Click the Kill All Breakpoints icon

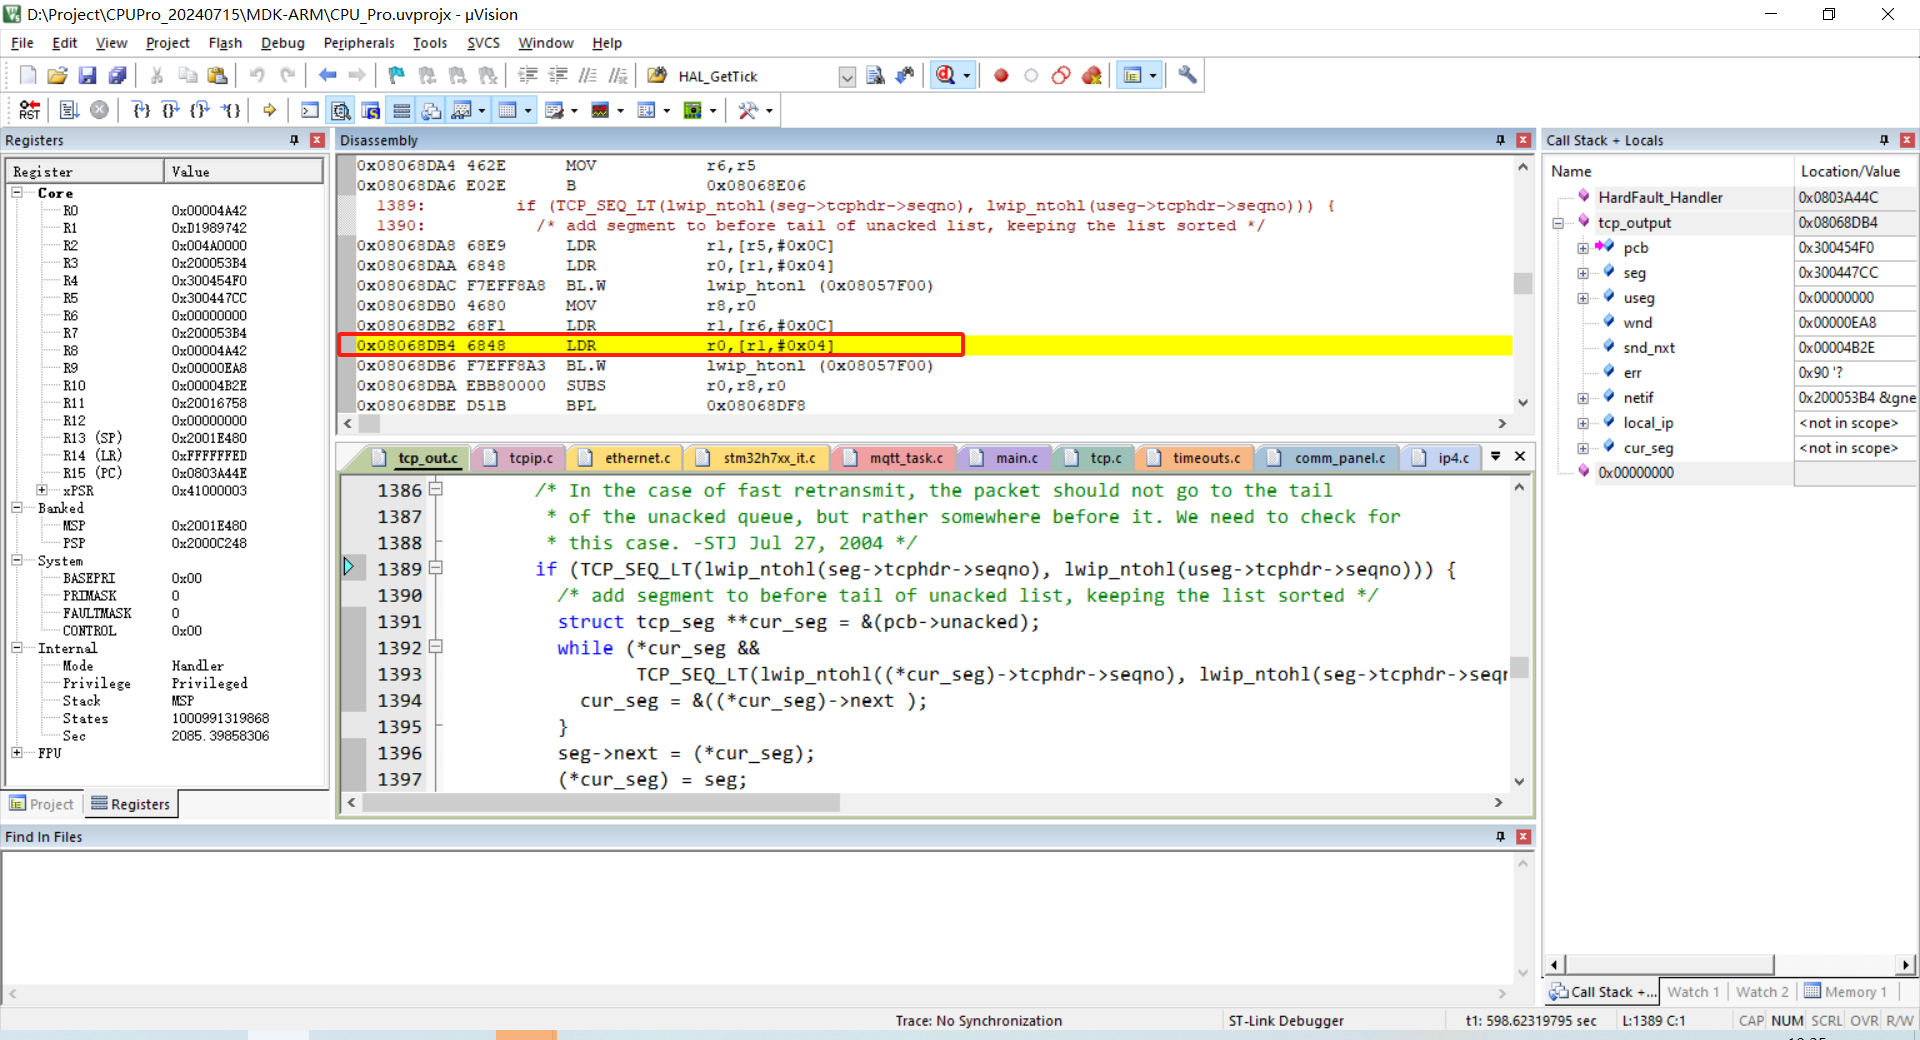click(1091, 76)
